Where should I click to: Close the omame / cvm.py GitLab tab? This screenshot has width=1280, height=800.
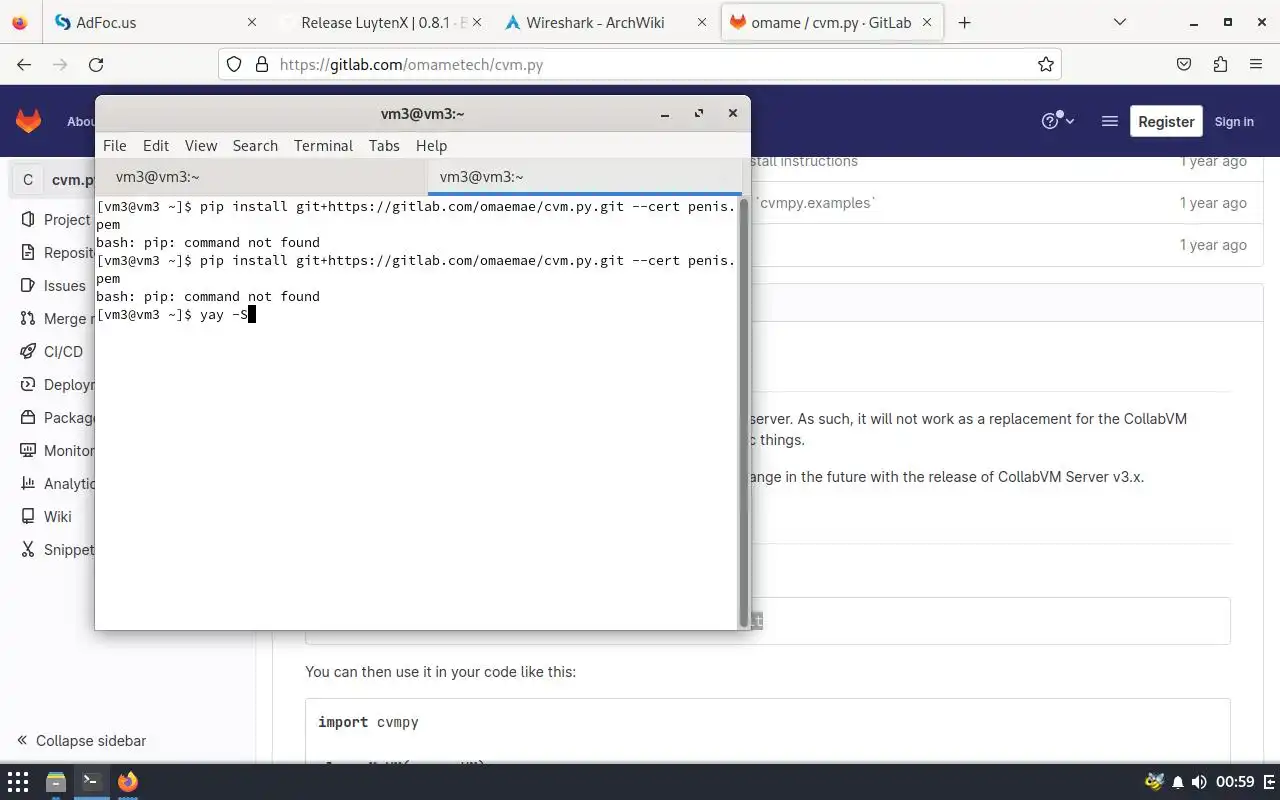click(927, 22)
